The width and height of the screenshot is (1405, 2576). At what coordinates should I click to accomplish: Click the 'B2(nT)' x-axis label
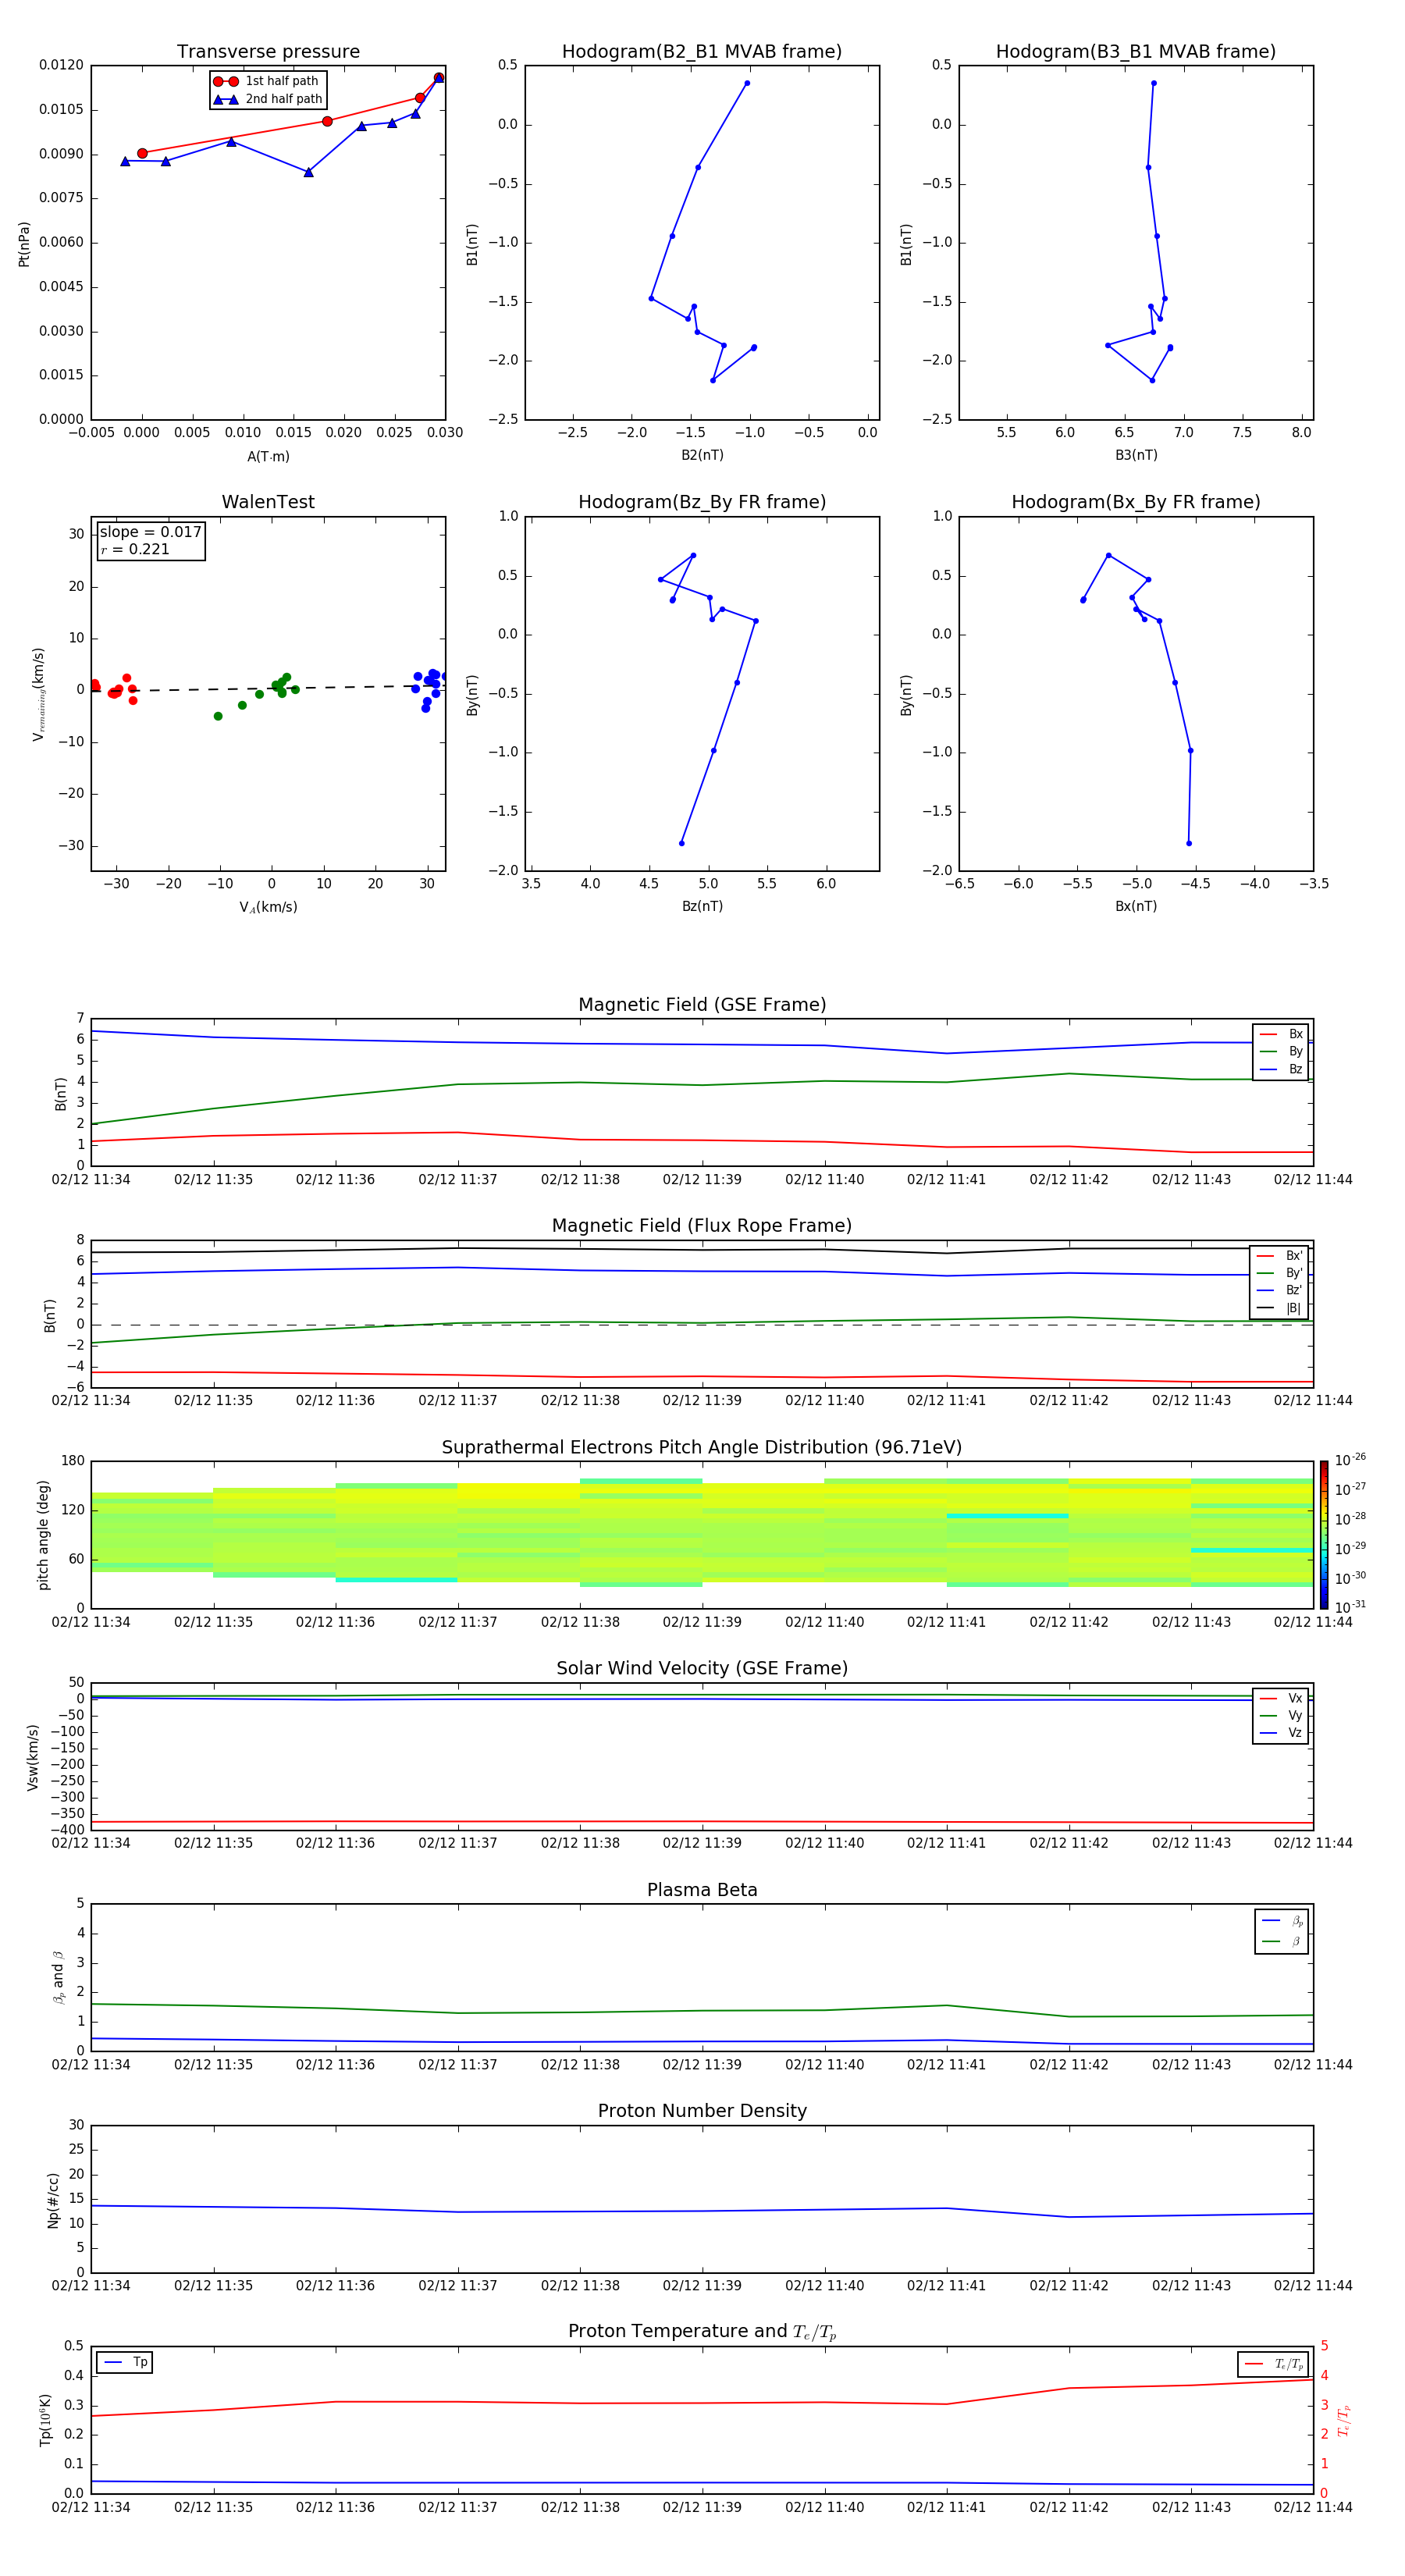pos(702,455)
